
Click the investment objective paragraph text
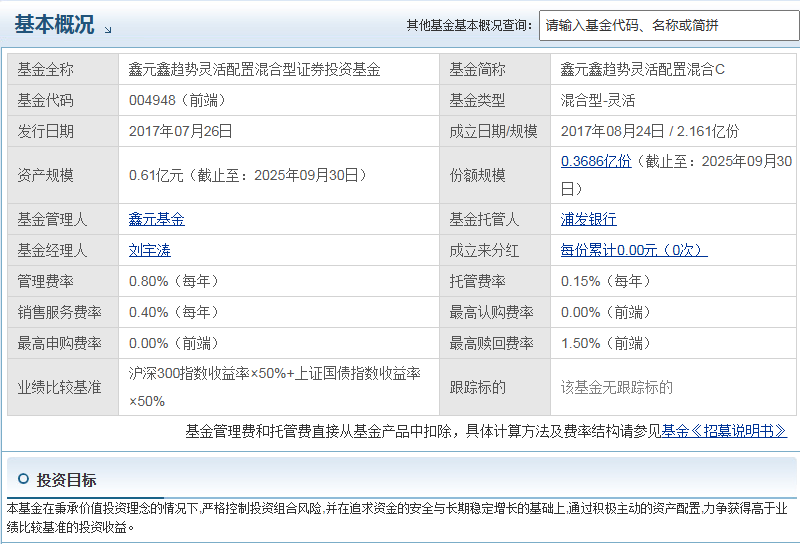click(x=397, y=517)
